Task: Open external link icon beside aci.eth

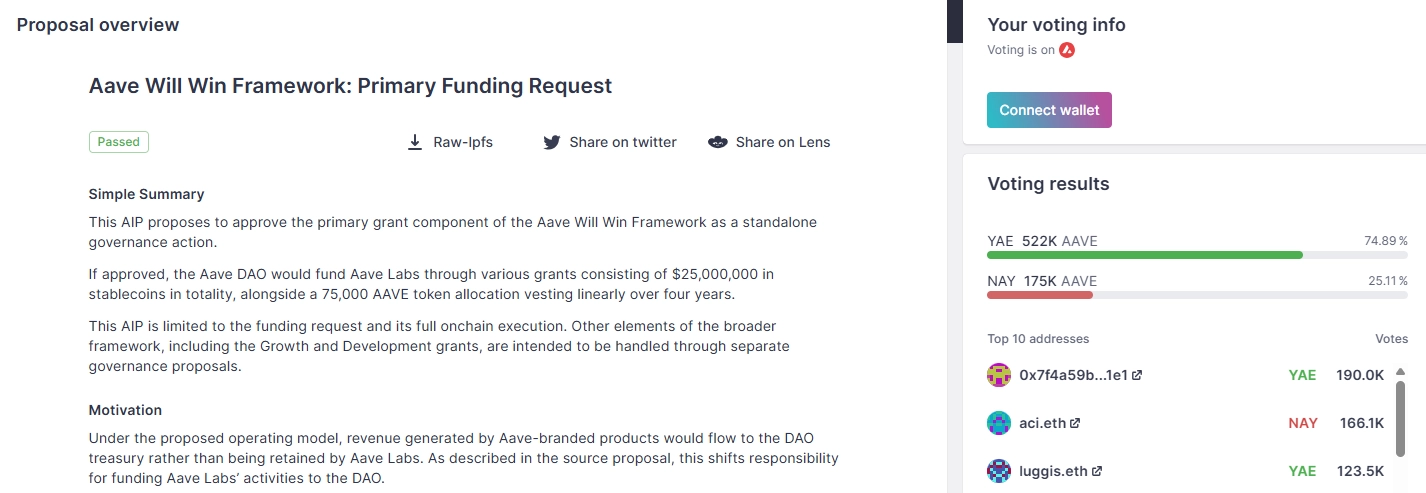Action: pos(1075,423)
